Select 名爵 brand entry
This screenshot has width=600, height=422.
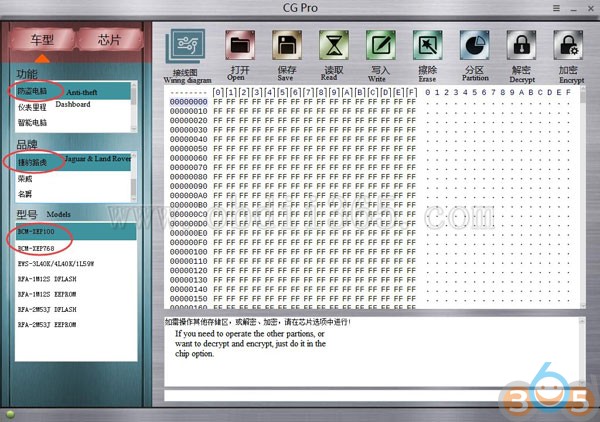tap(73, 194)
